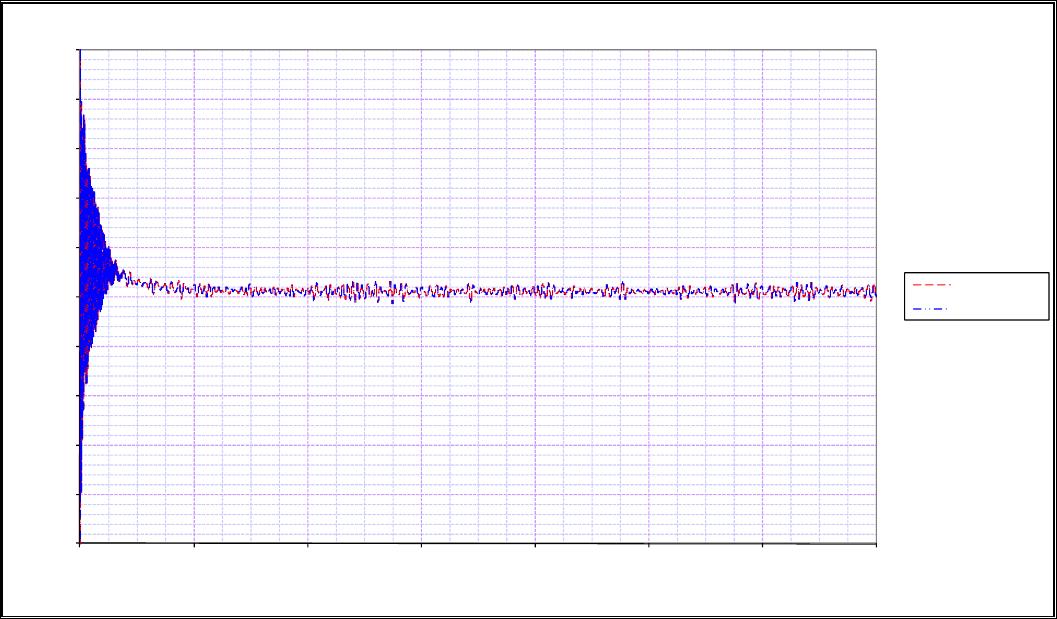
Task: Click the signal trace at the plot's right edge
Action: (x=874, y=291)
